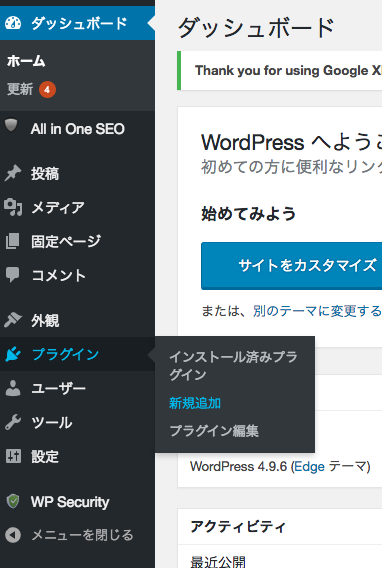Open the メディア library menu
The image size is (382, 568).
click(77, 207)
